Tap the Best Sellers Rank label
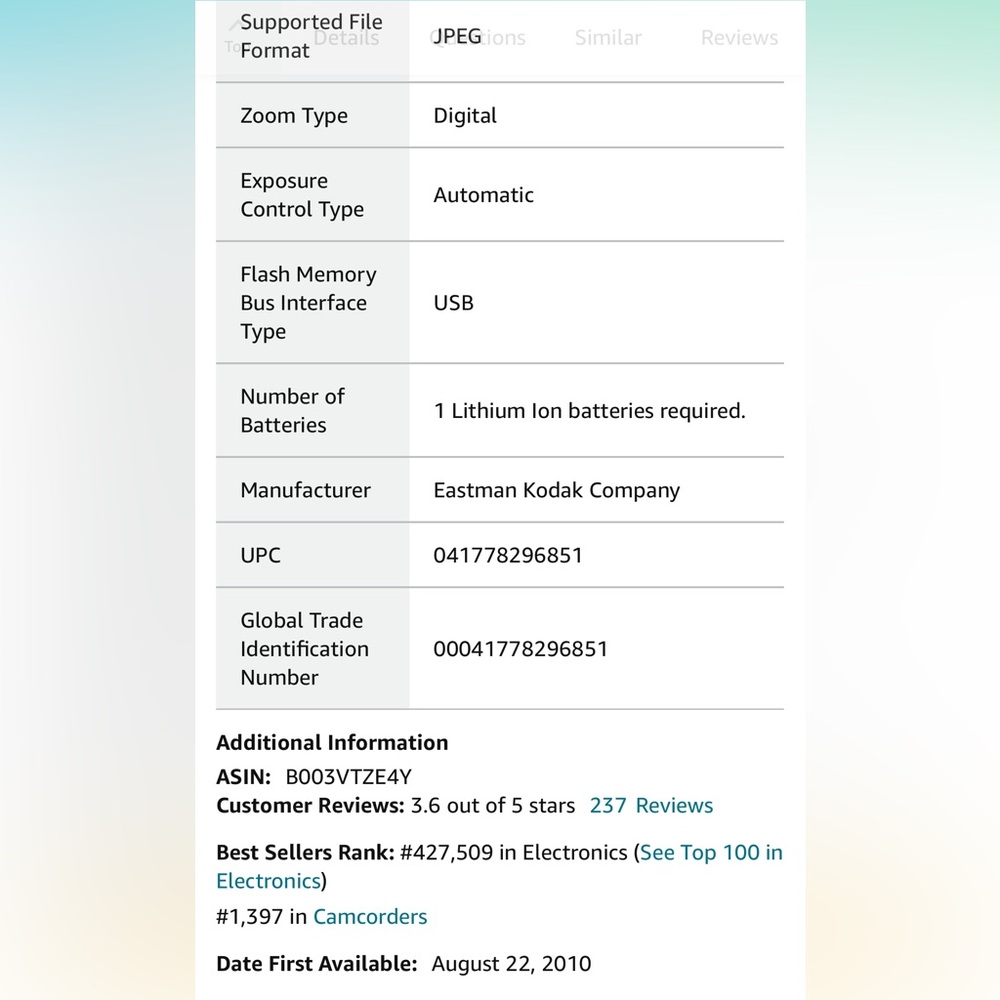The image size is (1000, 1000). [x=305, y=853]
